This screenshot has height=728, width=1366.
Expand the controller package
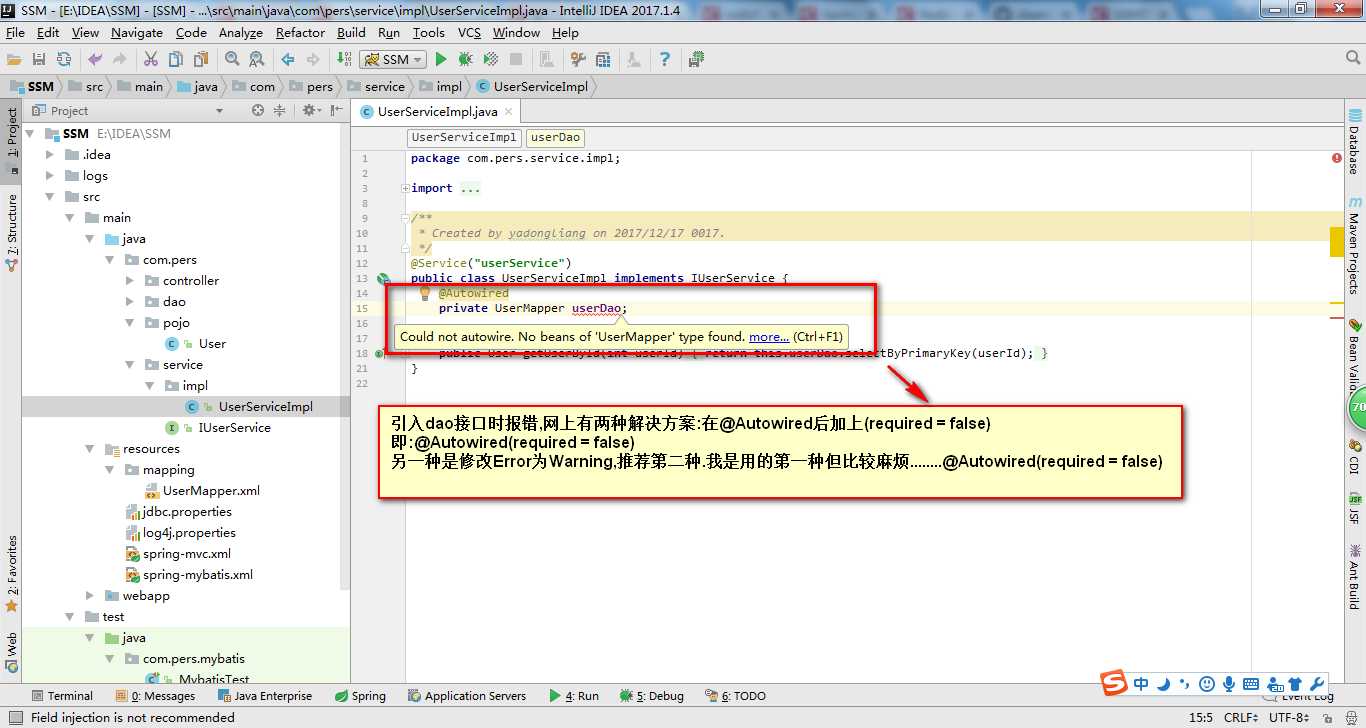pos(130,281)
